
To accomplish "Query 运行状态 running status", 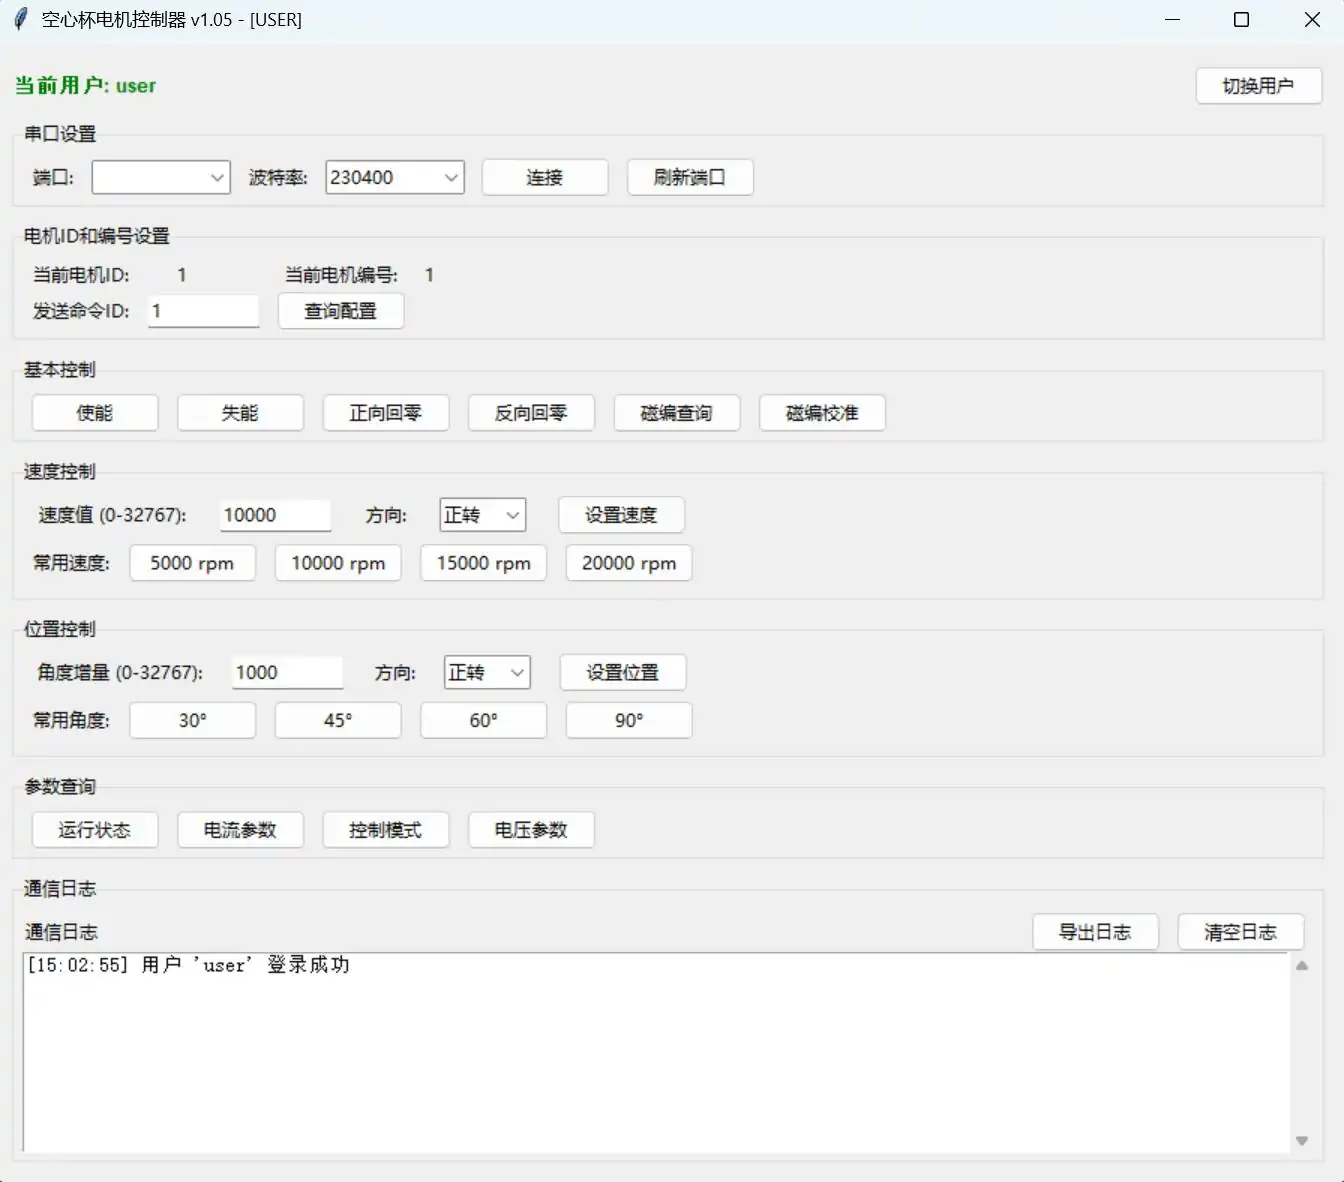I will (95, 830).
